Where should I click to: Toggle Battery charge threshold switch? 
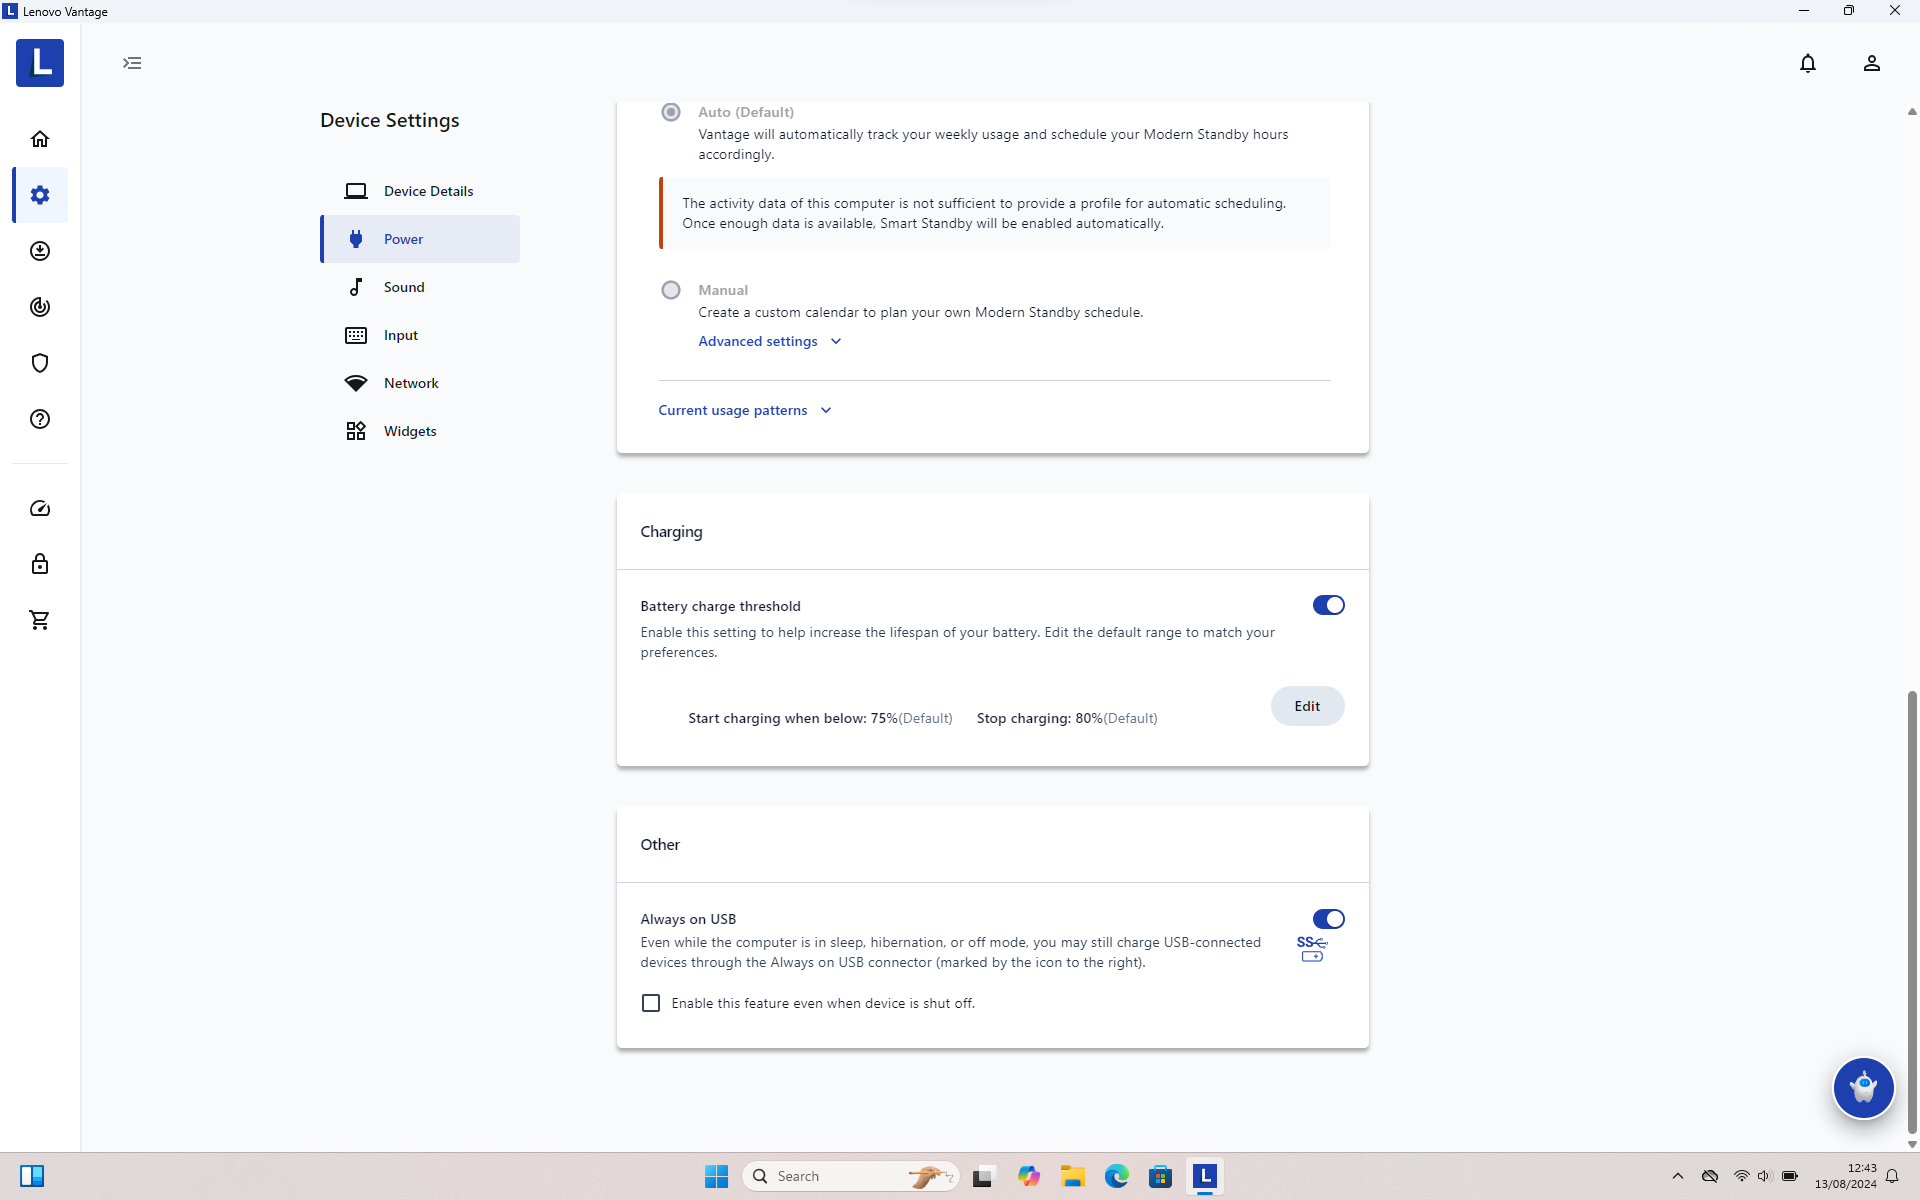tap(1328, 605)
